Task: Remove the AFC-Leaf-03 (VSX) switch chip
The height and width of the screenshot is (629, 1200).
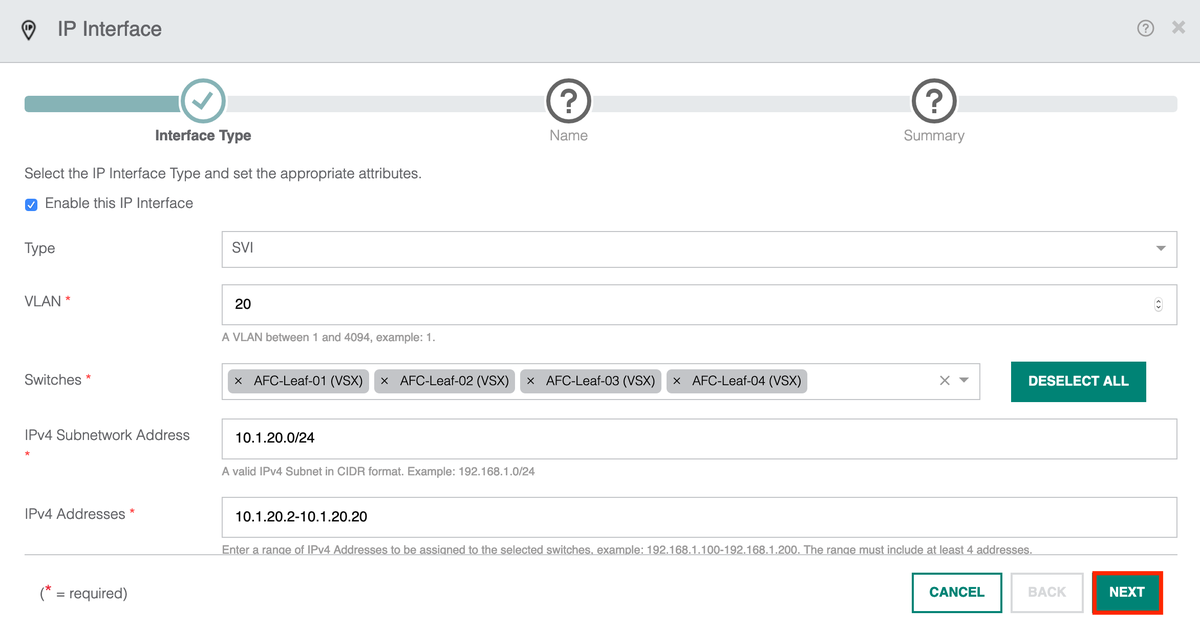Action: coord(530,381)
